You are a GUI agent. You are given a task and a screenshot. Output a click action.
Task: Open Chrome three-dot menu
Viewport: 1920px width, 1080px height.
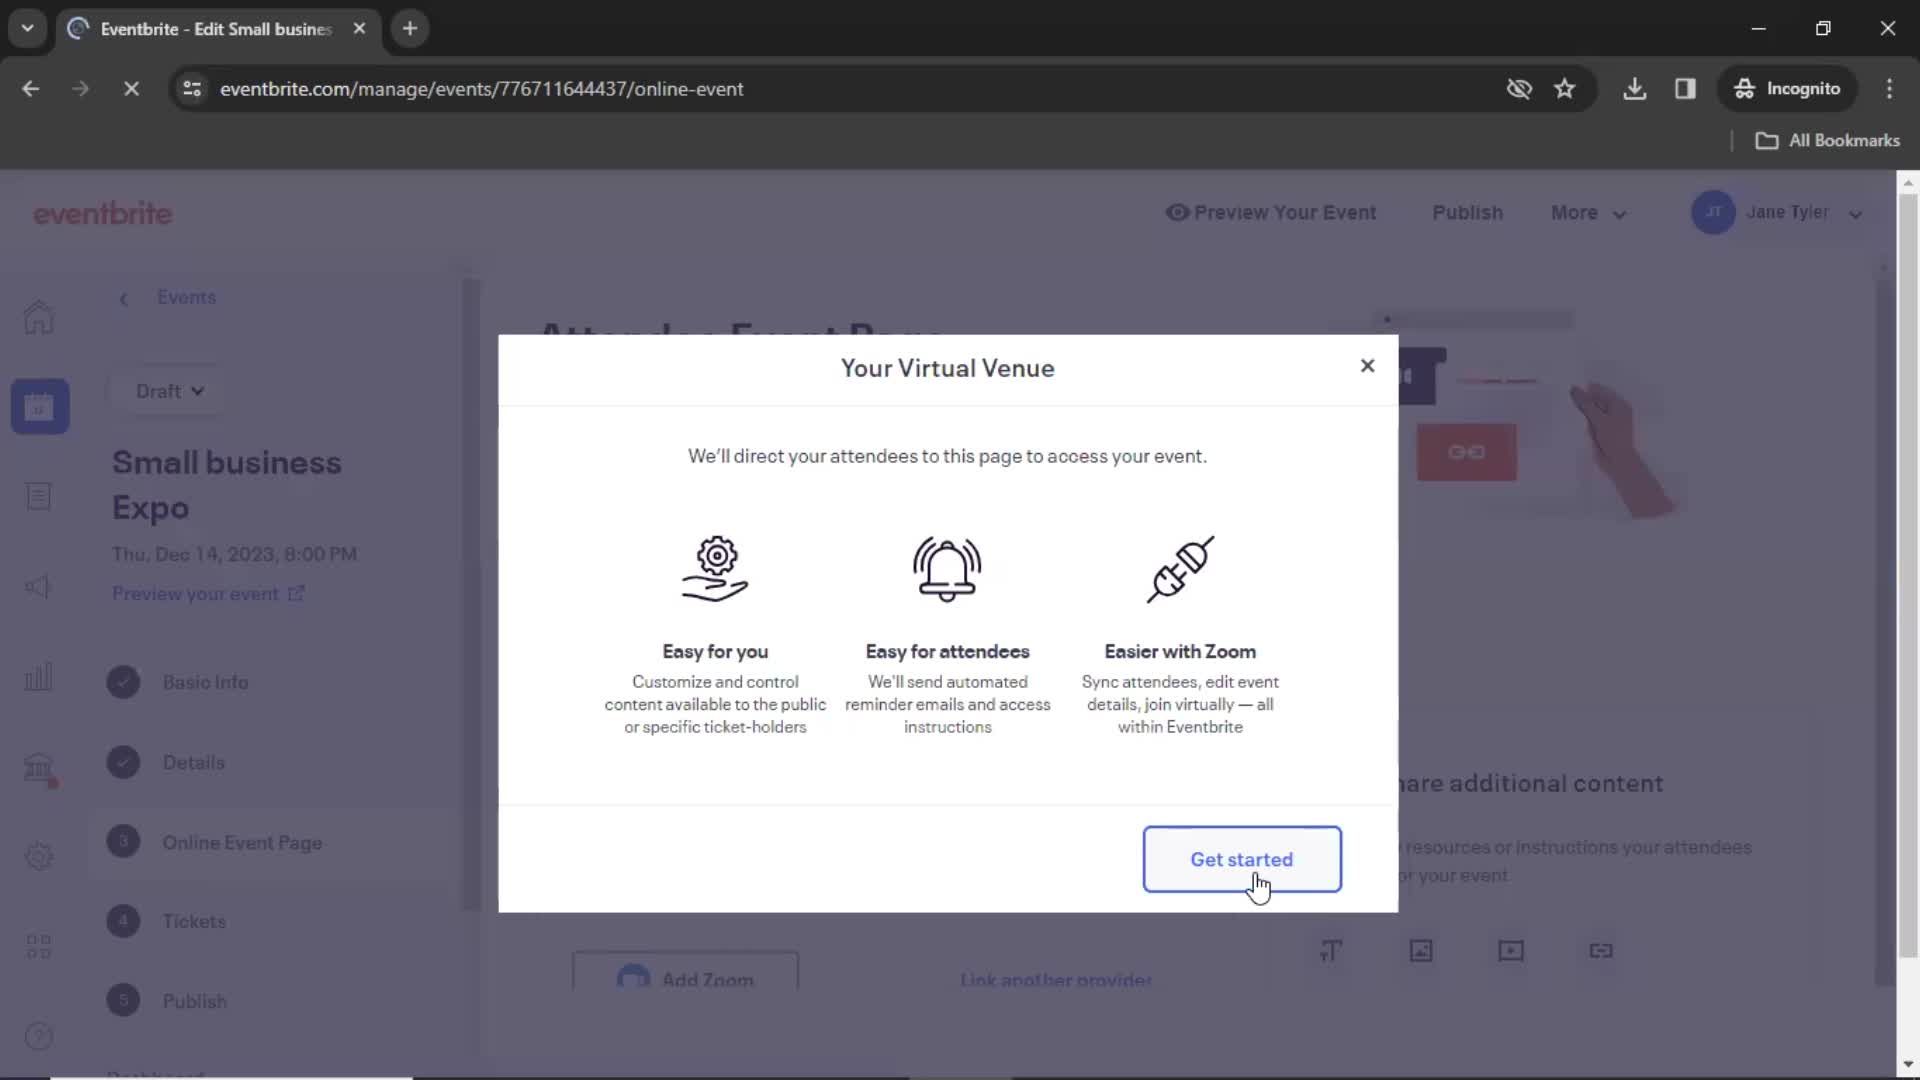tap(1889, 89)
